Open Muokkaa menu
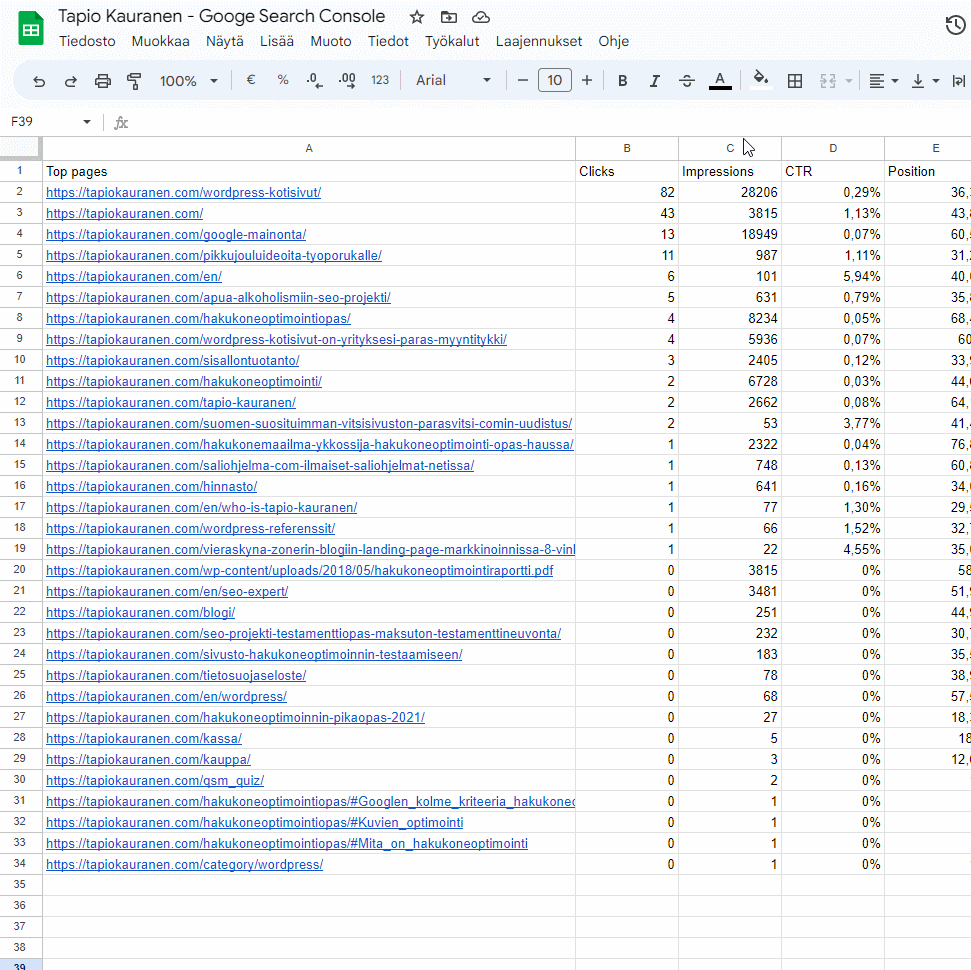Screen dimensions: 971x970 pos(160,41)
